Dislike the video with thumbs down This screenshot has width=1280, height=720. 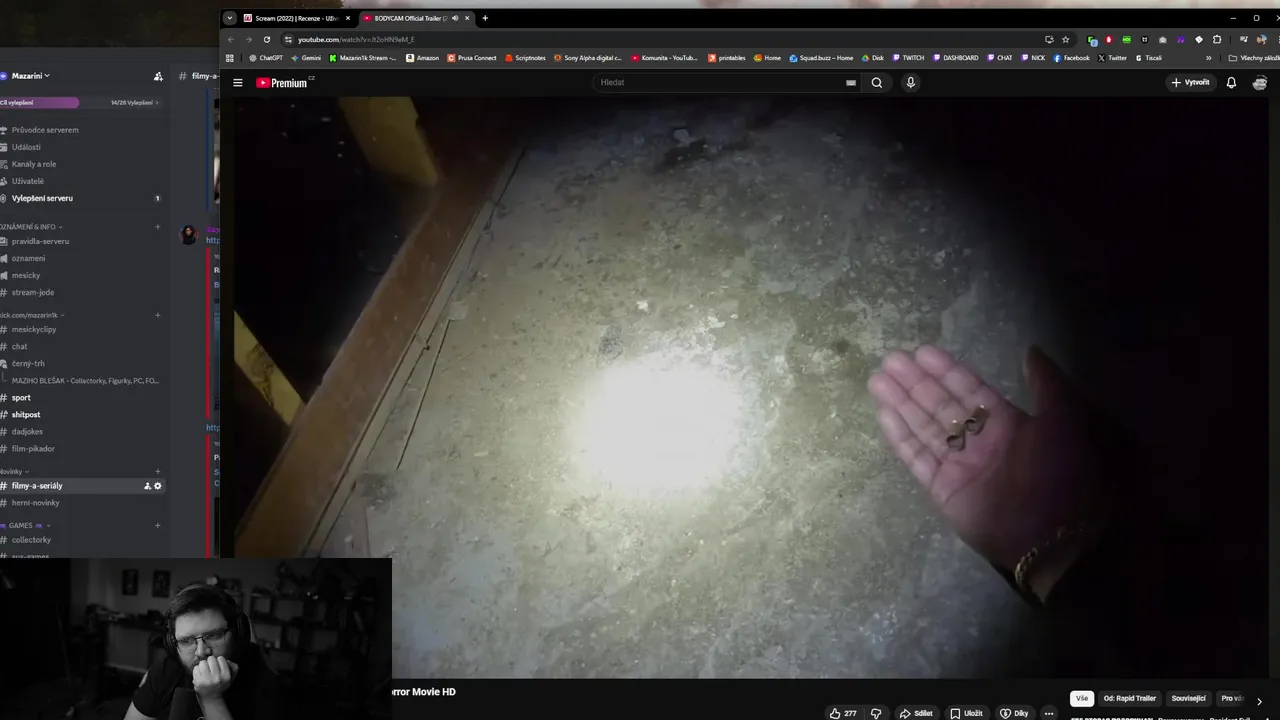click(876, 713)
